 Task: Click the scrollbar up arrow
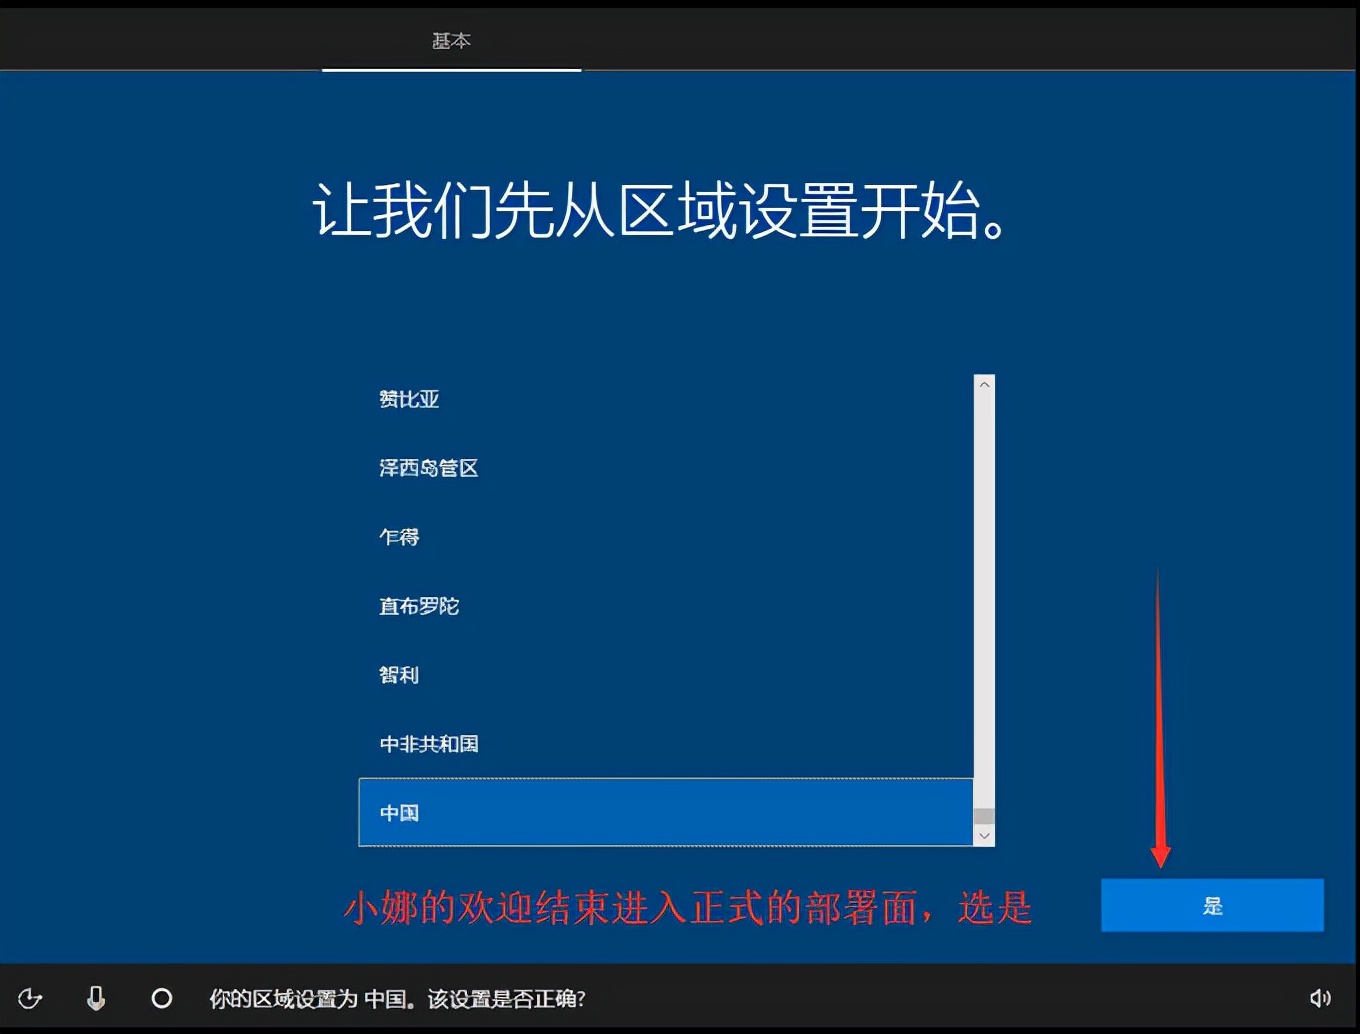pyautogui.click(x=984, y=385)
